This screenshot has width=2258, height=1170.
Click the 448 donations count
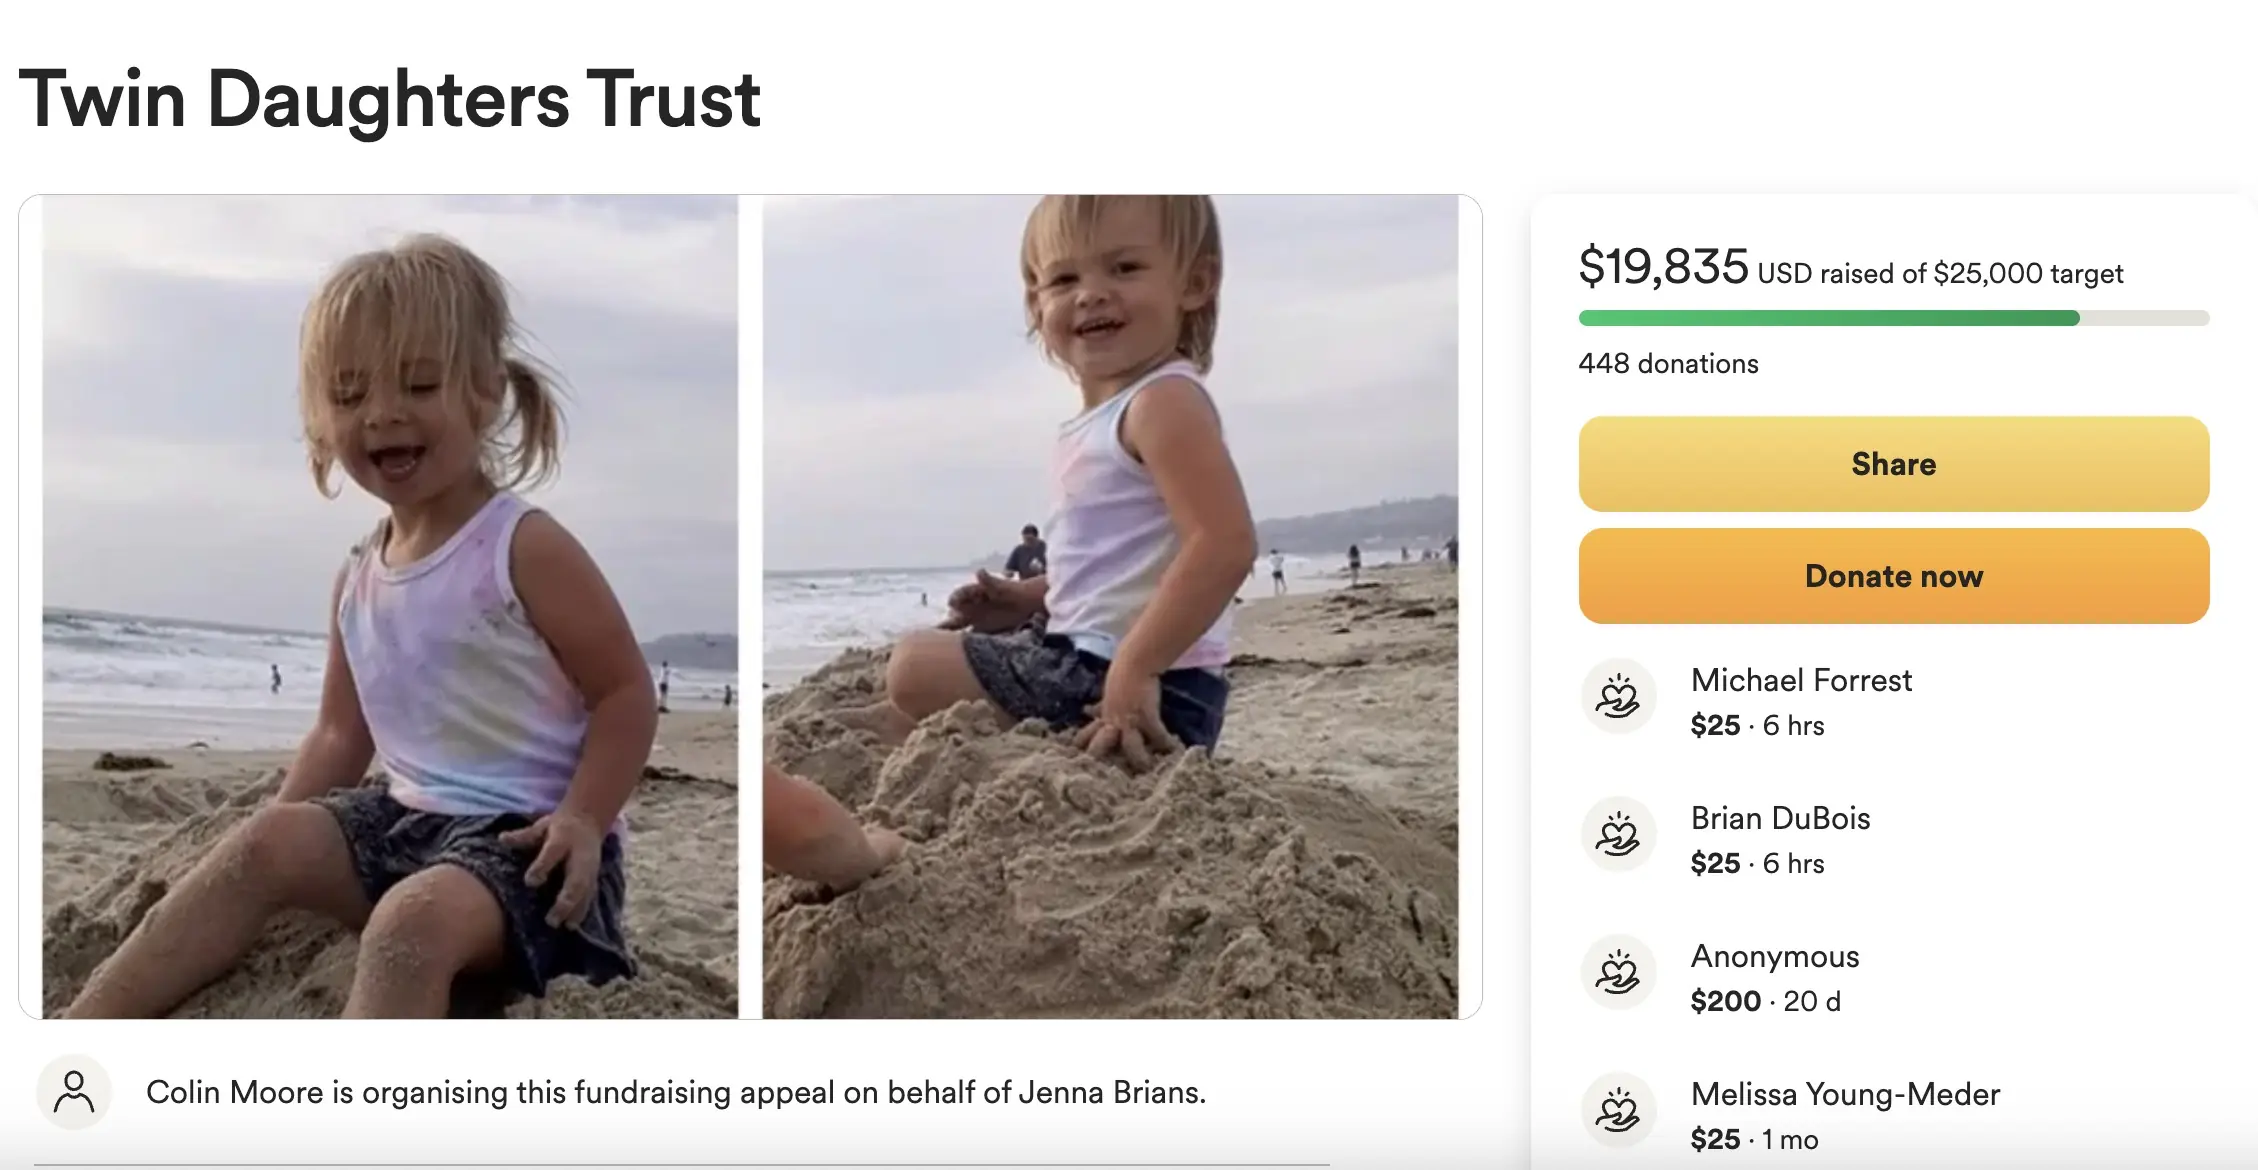pos(1668,364)
